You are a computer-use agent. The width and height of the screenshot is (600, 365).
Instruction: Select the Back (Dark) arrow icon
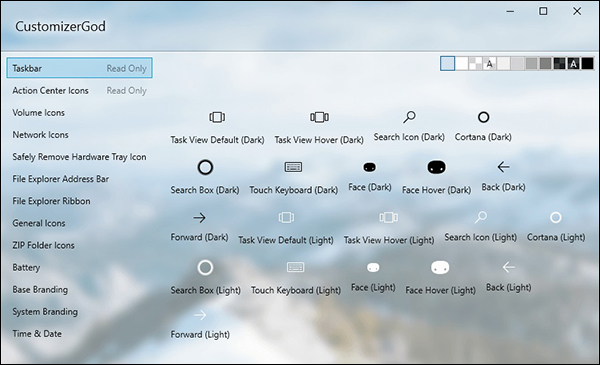(x=503, y=167)
